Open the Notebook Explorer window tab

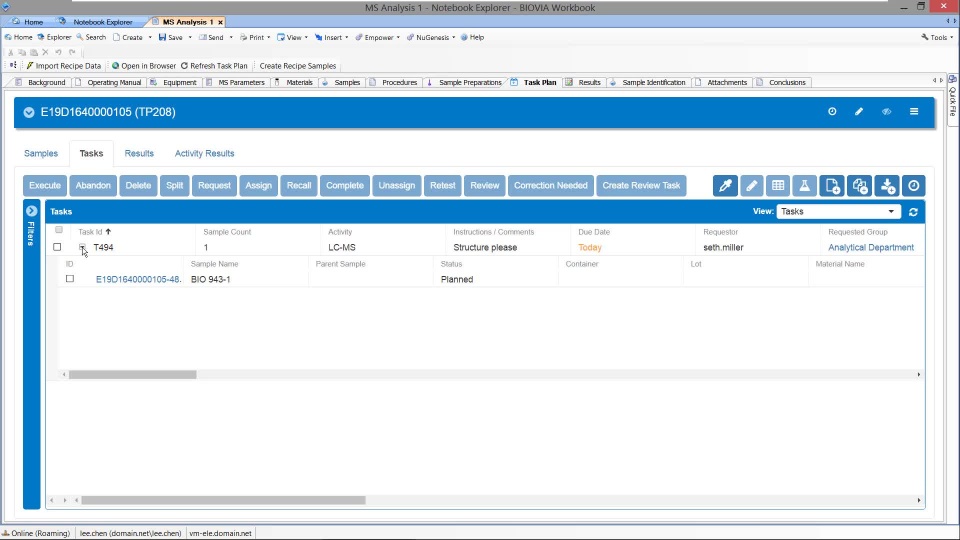coord(97,22)
